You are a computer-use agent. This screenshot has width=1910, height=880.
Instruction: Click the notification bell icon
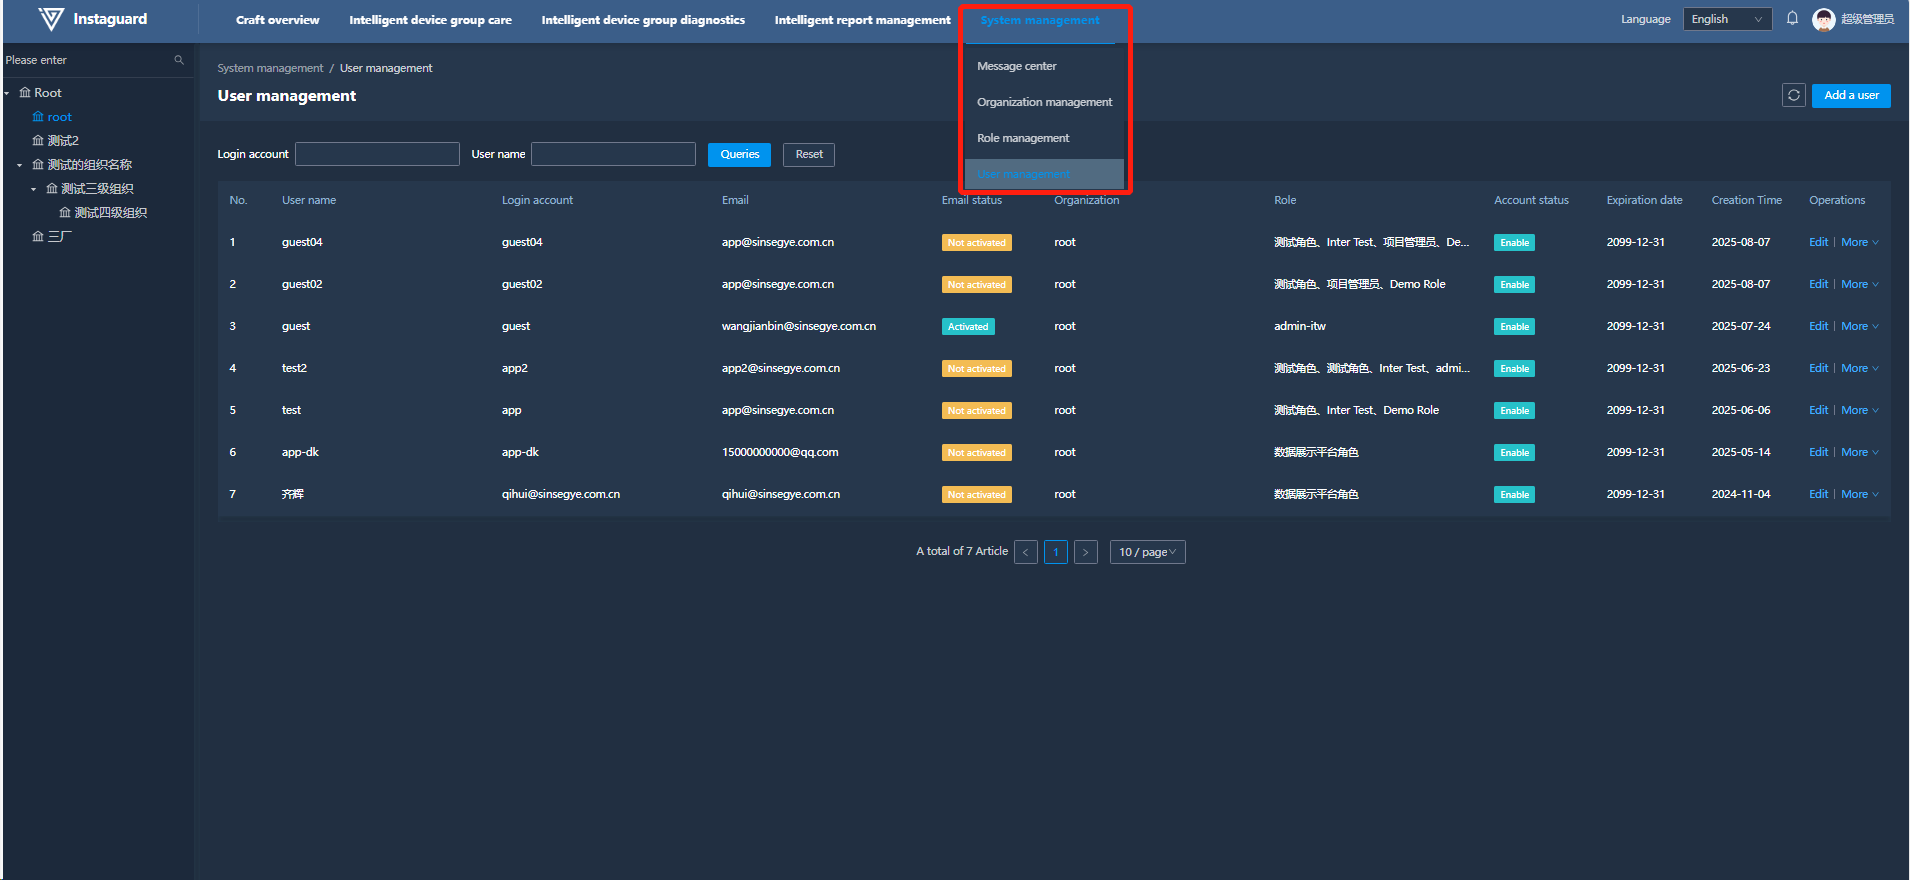1792,19
